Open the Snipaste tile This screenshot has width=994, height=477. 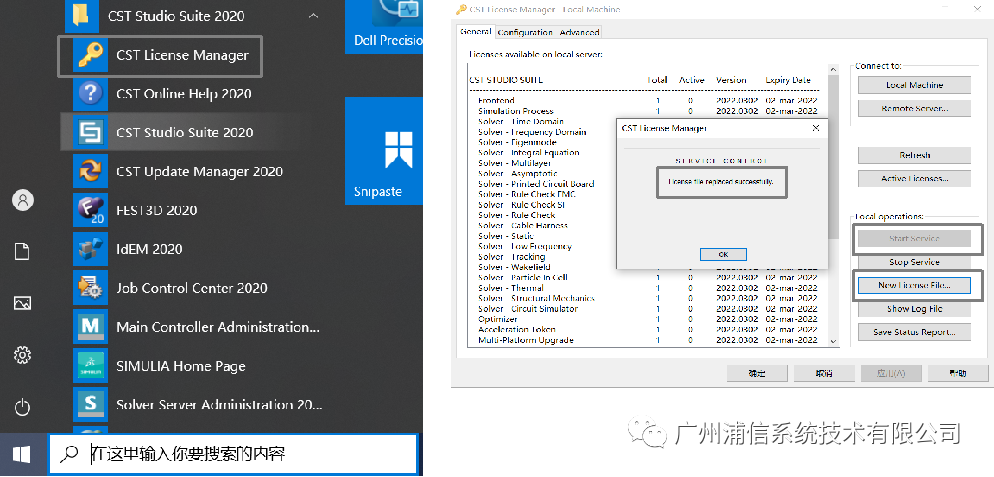[x=384, y=151]
